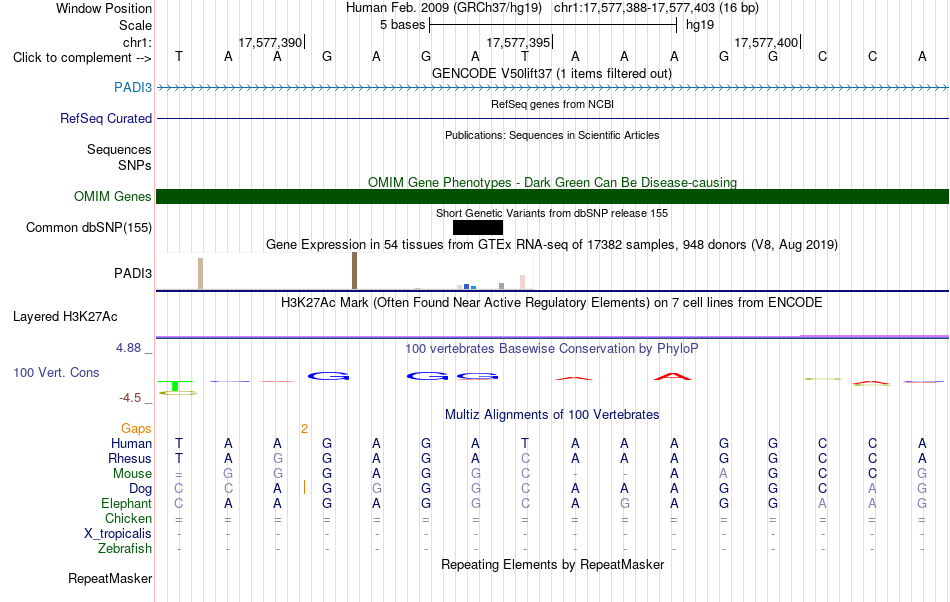Click 'Short Genetic Variants from dbSNP' title
This screenshot has height=602, width=950.
tap(551, 213)
